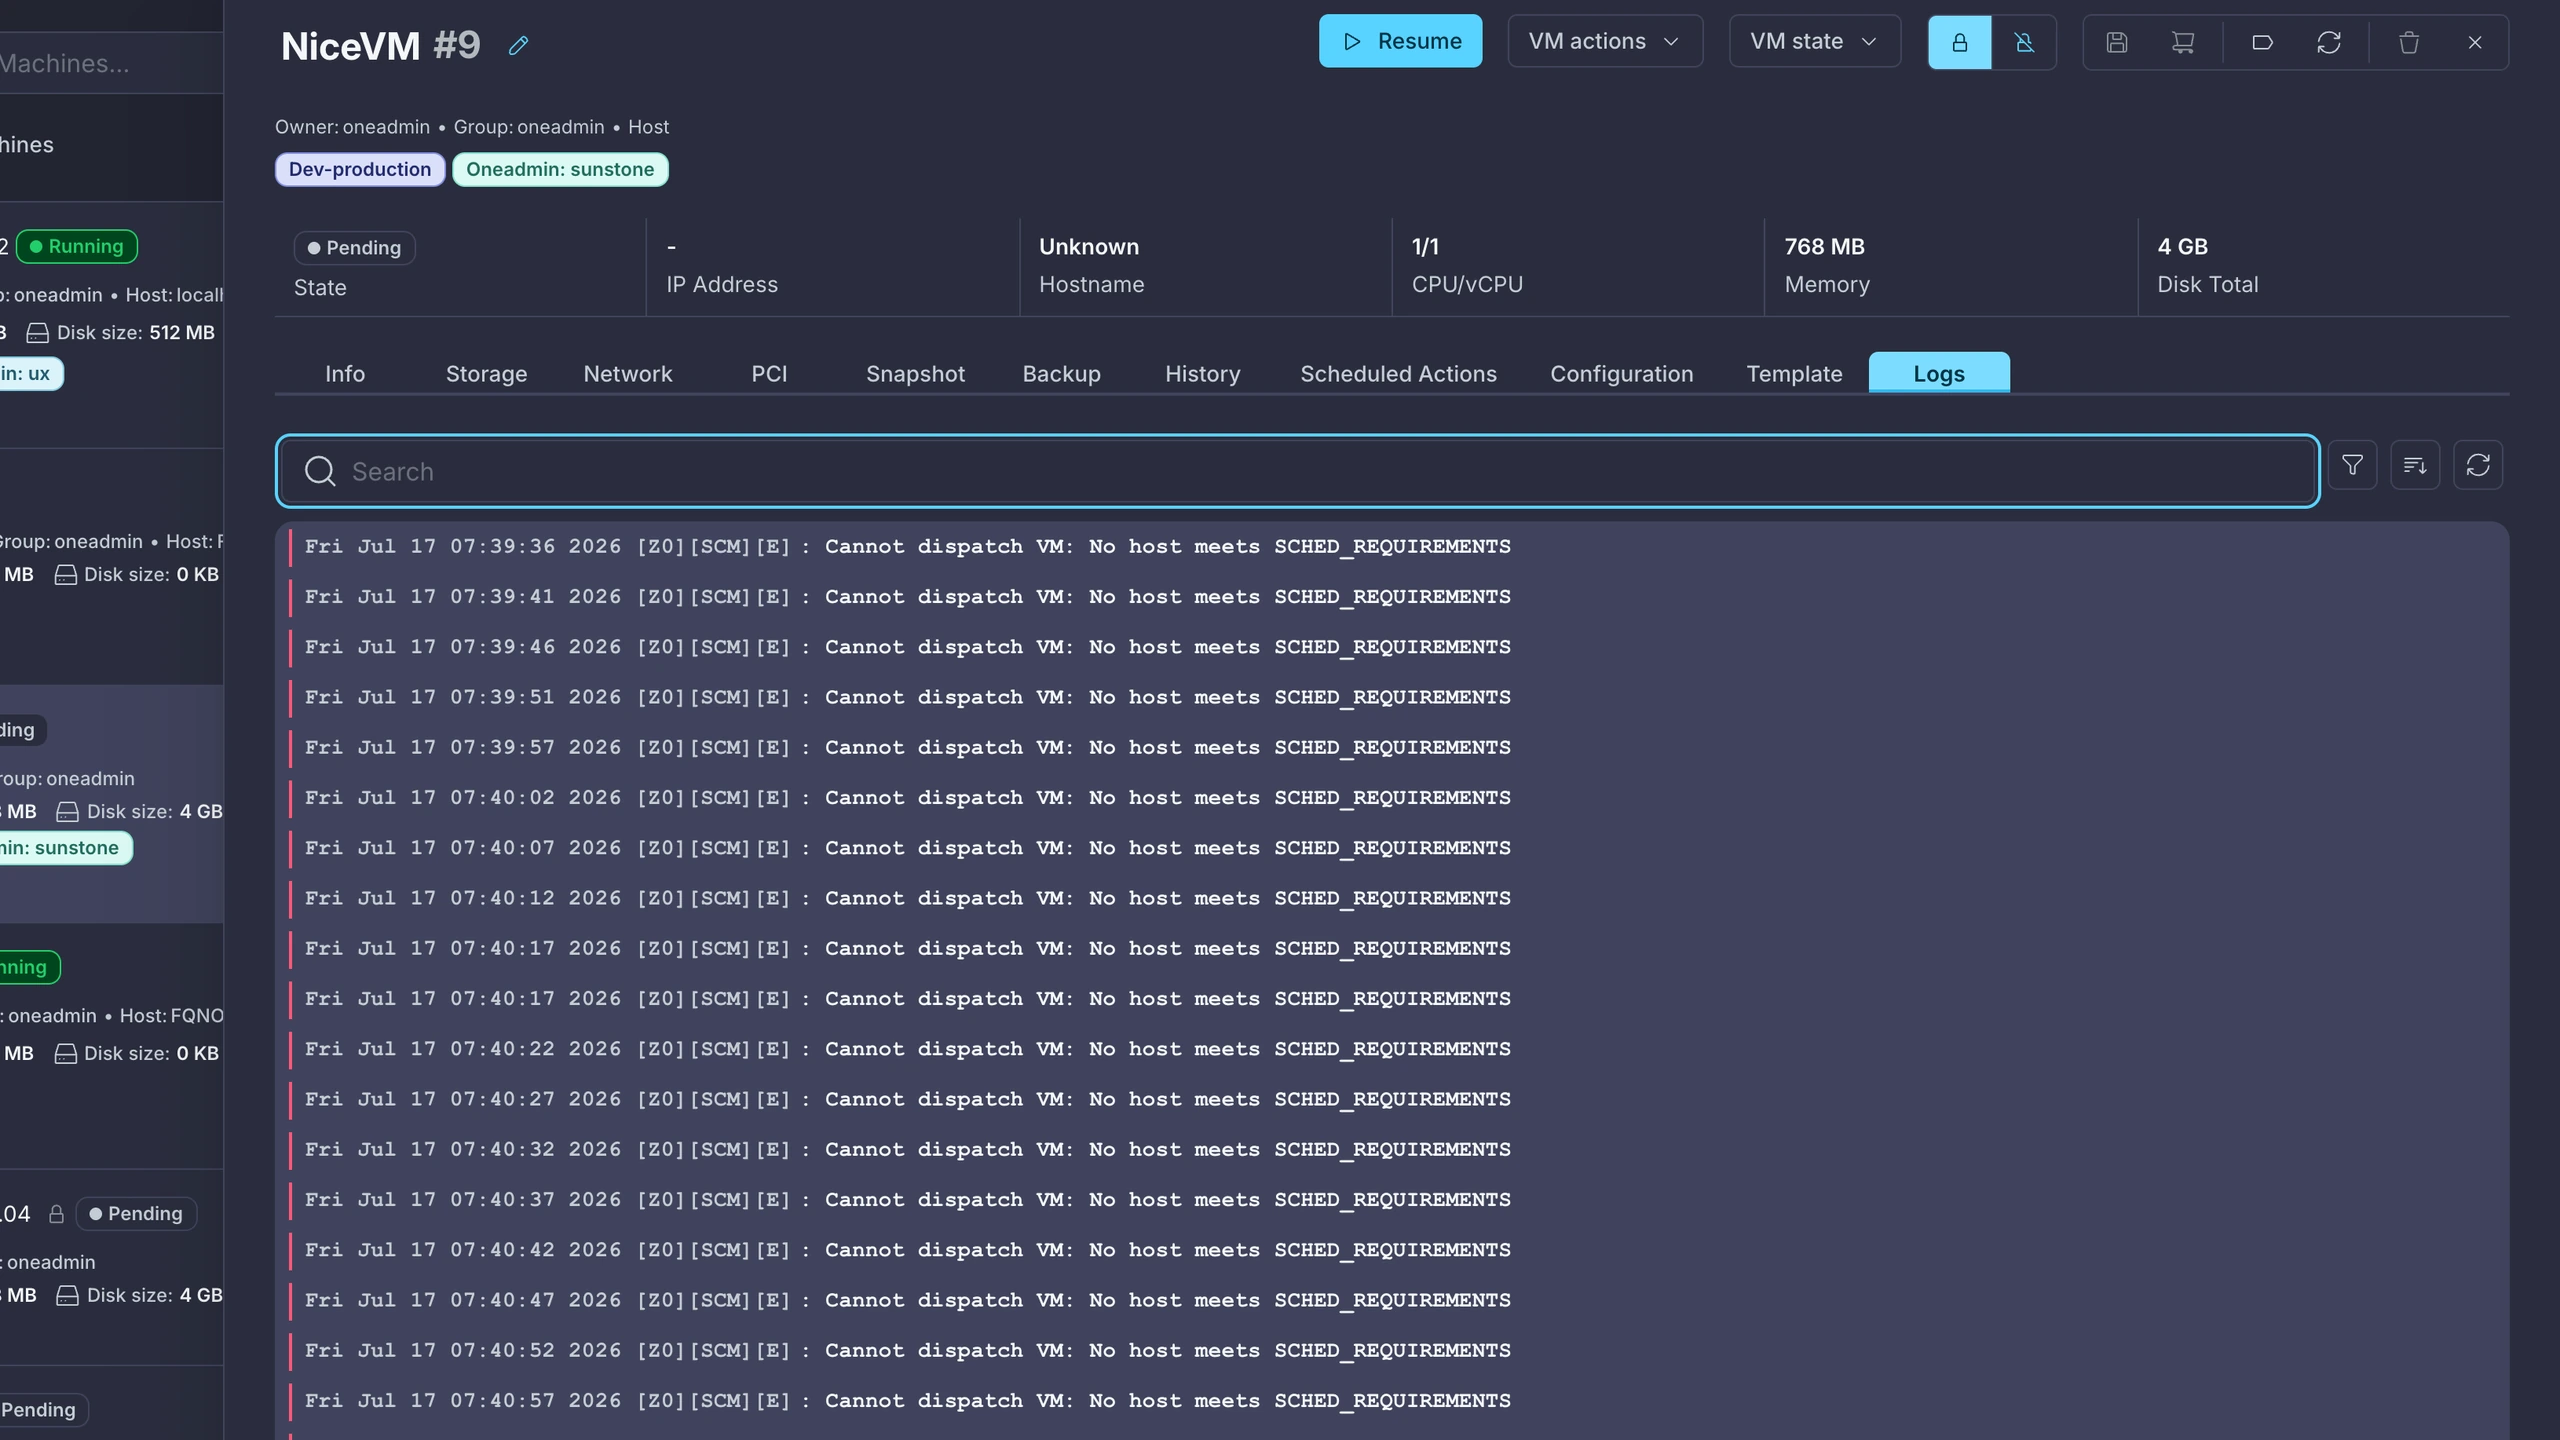
Task: Click the sidebar lock icon beside Pending
Action: click(57, 1213)
